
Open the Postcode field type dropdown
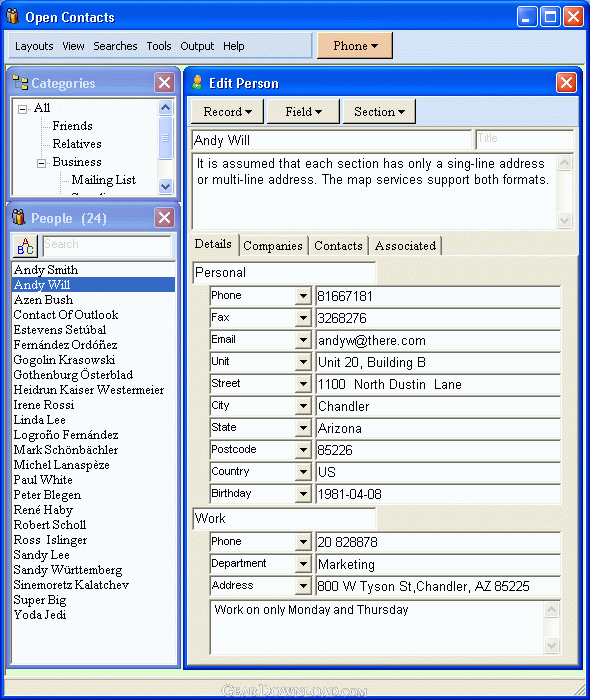pos(303,450)
